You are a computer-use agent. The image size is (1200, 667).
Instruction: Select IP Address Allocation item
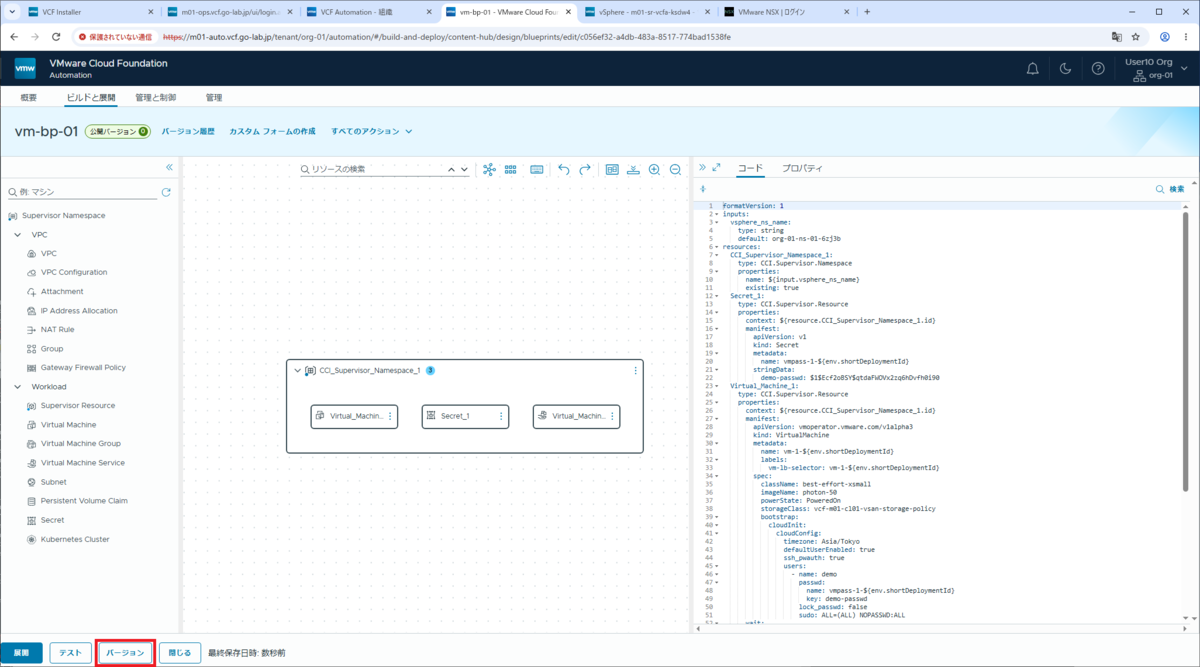click(x=79, y=311)
